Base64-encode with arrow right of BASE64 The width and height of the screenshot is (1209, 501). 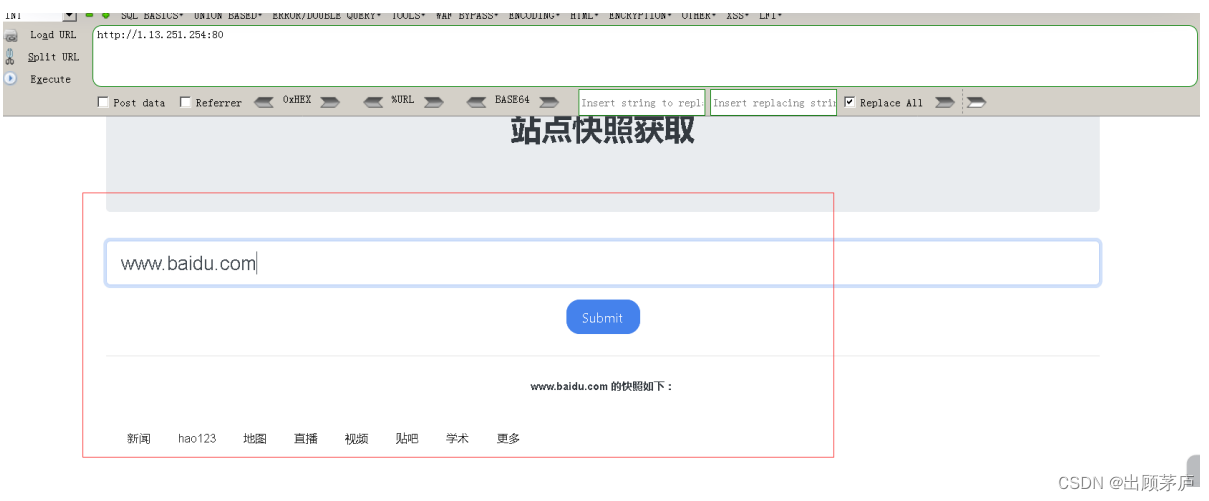pos(549,102)
